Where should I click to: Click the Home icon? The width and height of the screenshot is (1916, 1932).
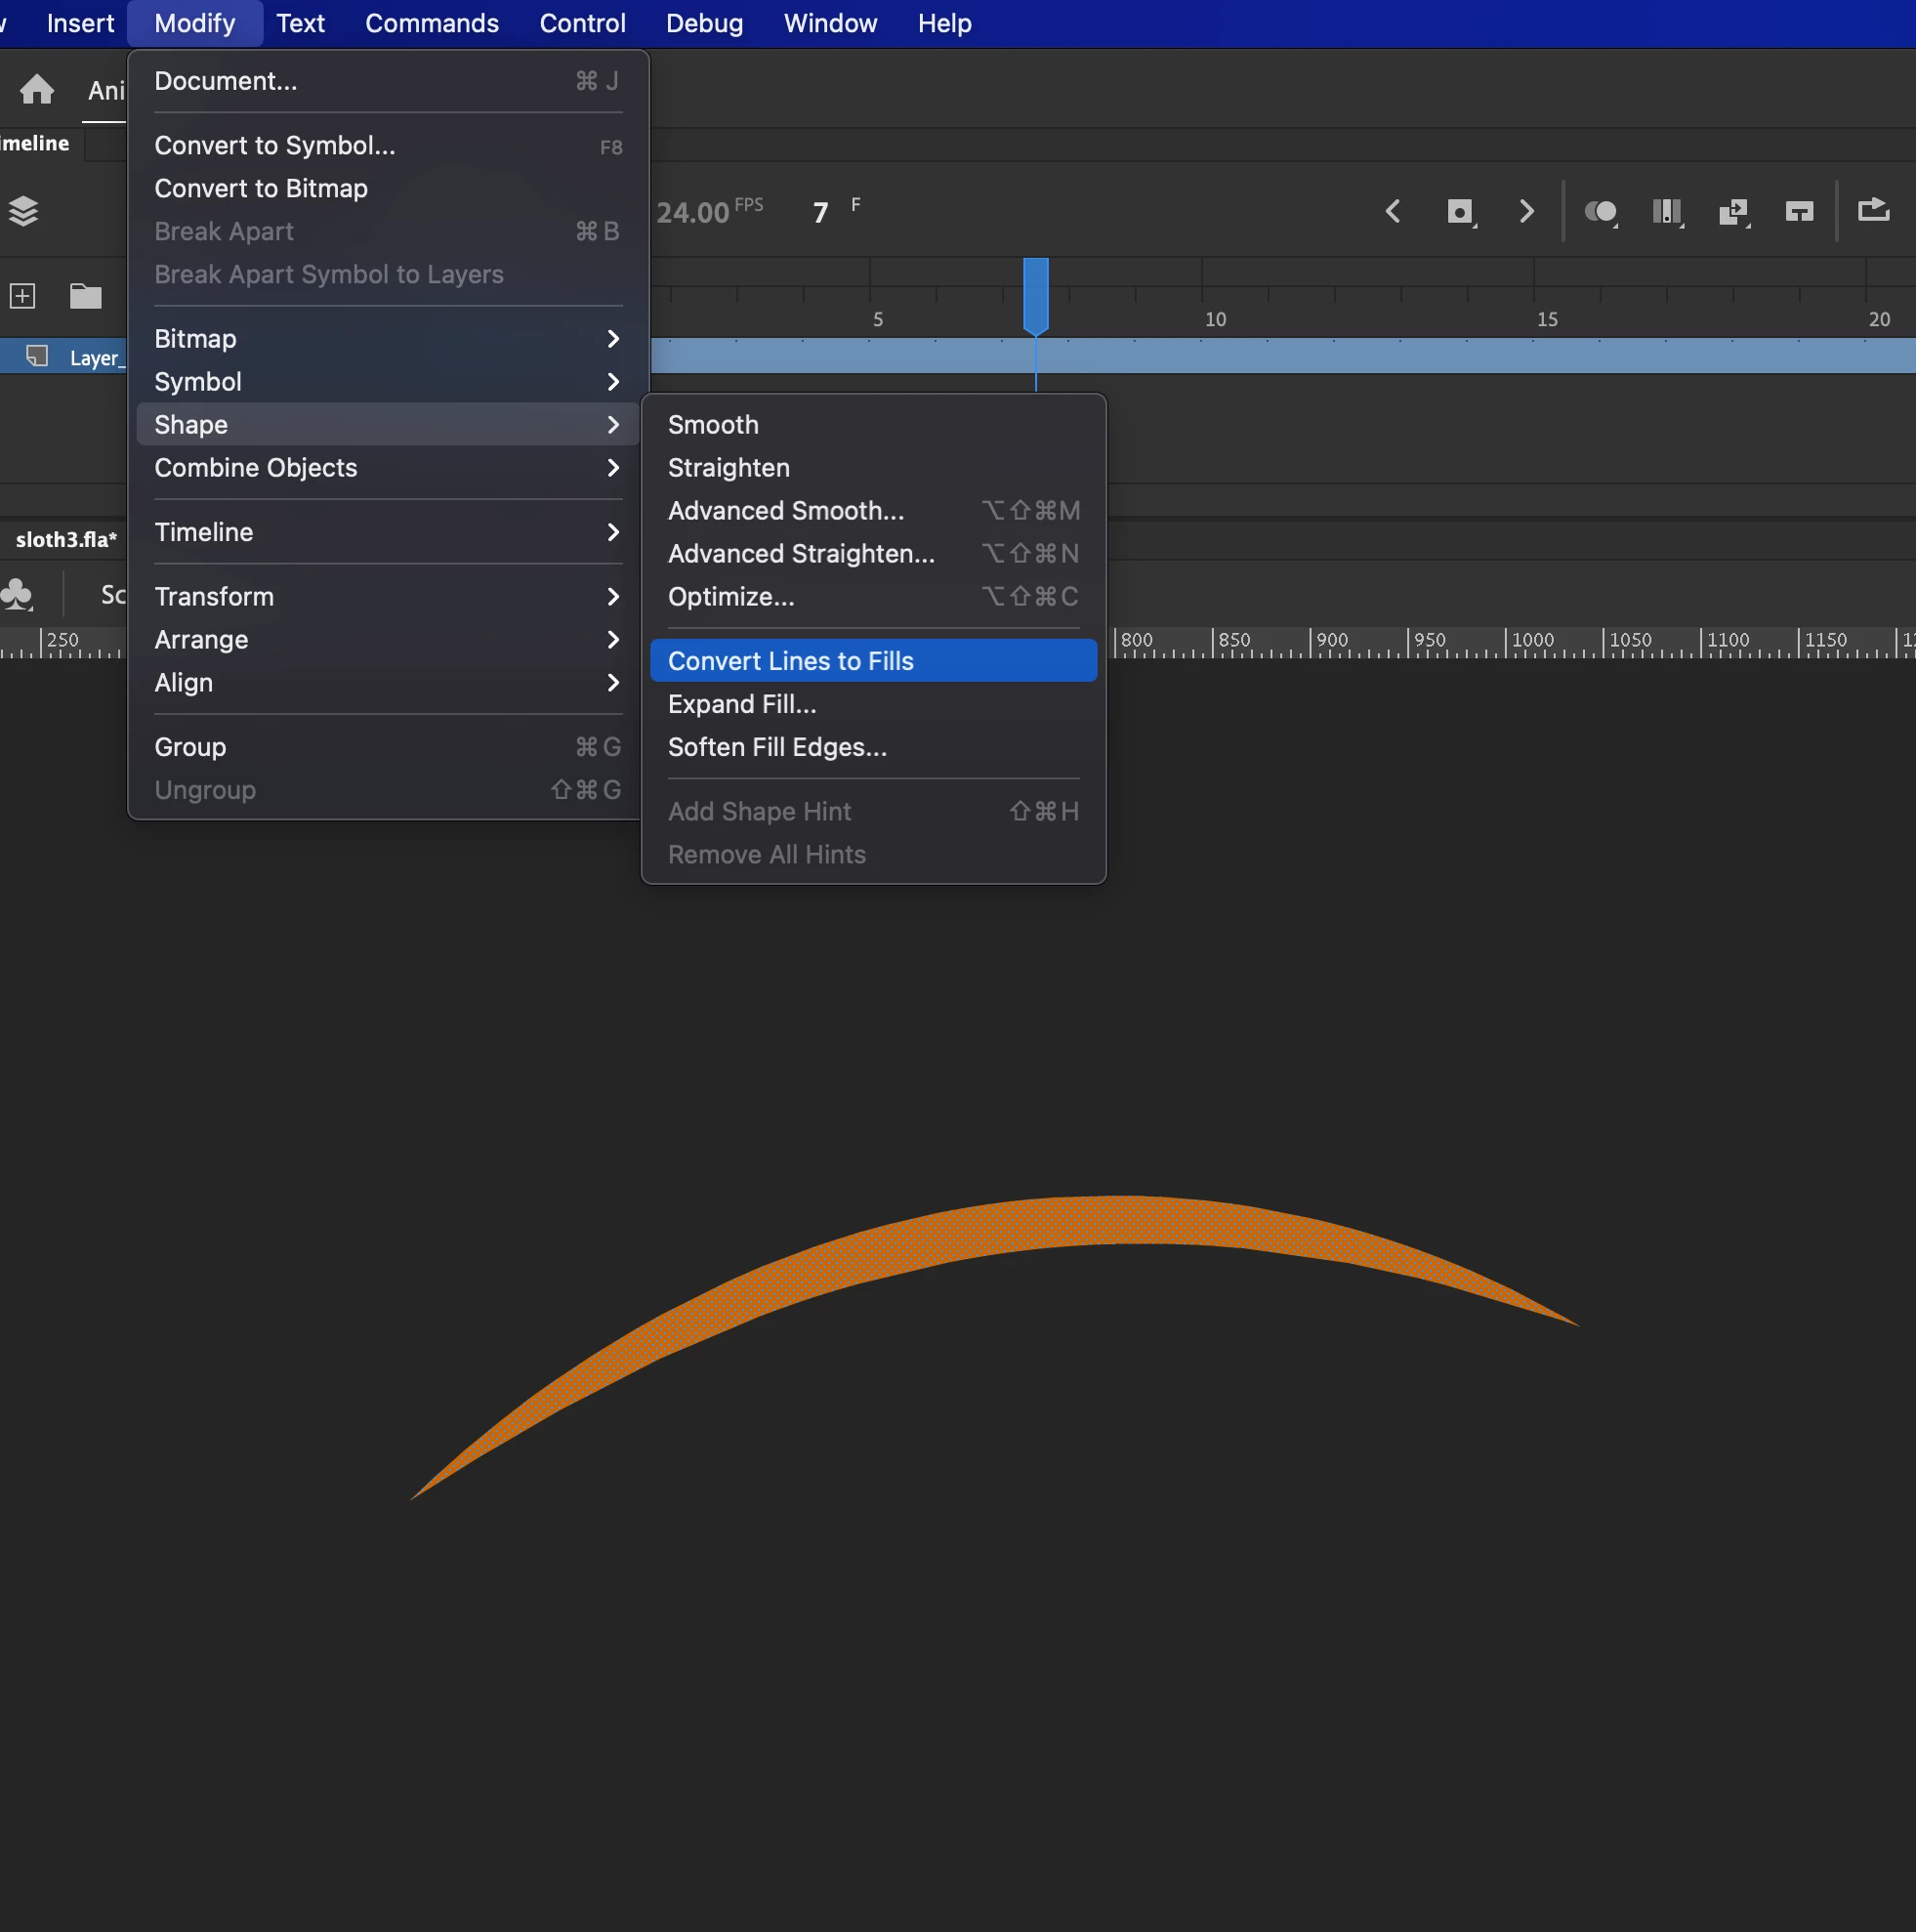(37, 90)
